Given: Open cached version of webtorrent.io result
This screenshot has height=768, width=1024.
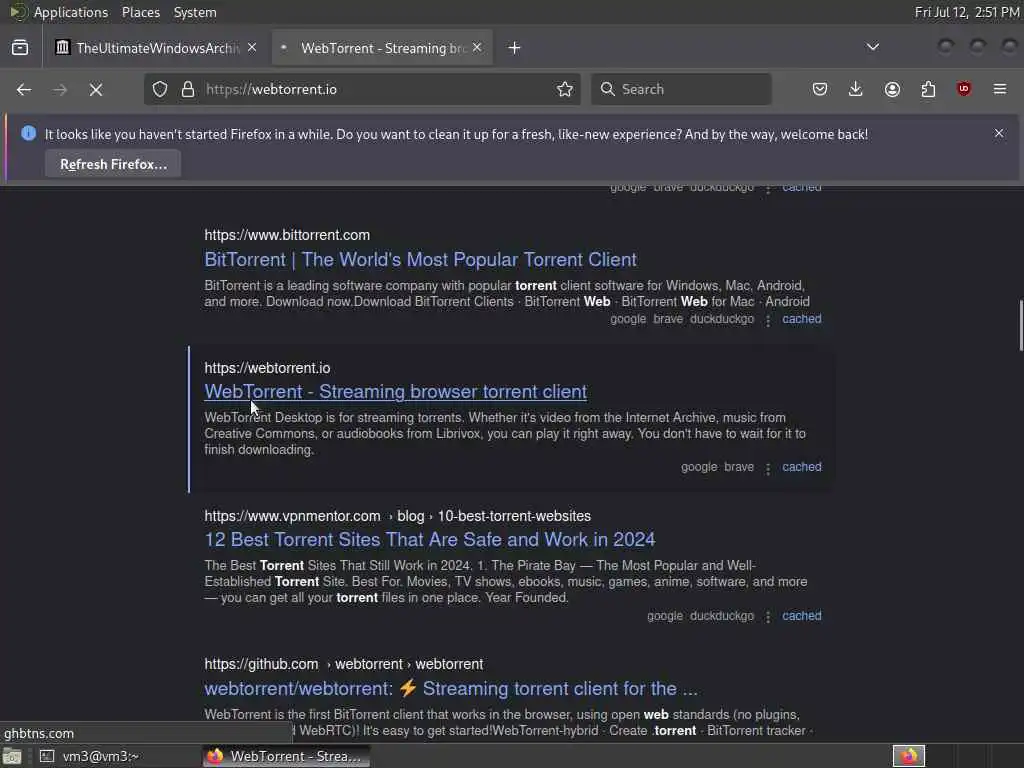Looking at the screenshot, I should tap(802, 467).
